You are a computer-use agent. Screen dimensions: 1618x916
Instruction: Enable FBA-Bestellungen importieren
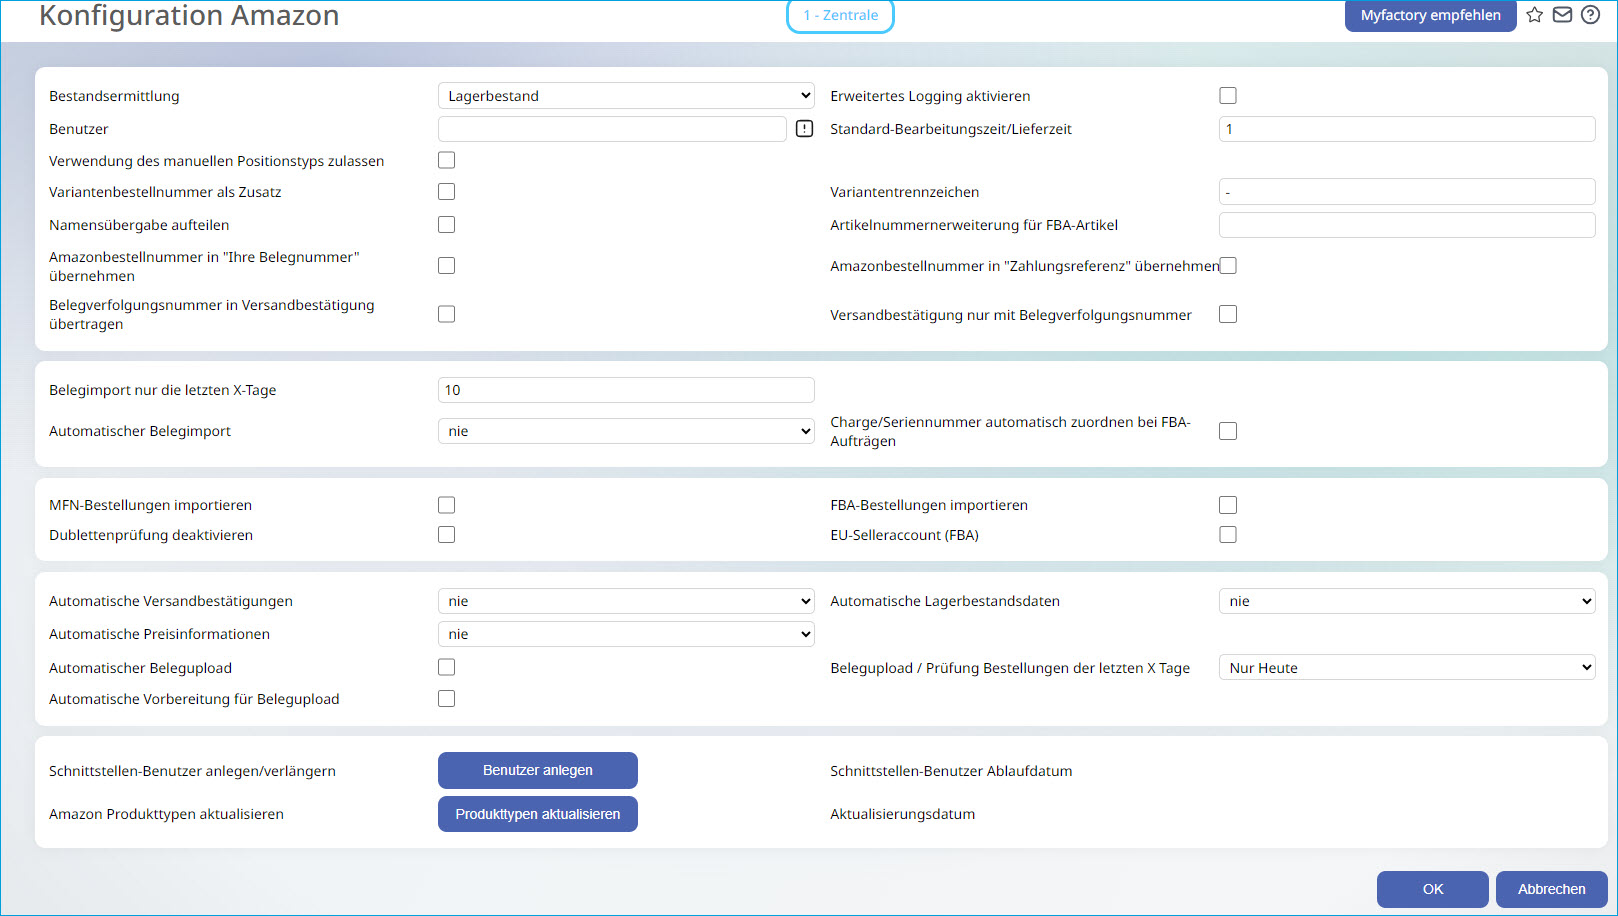tap(1228, 505)
